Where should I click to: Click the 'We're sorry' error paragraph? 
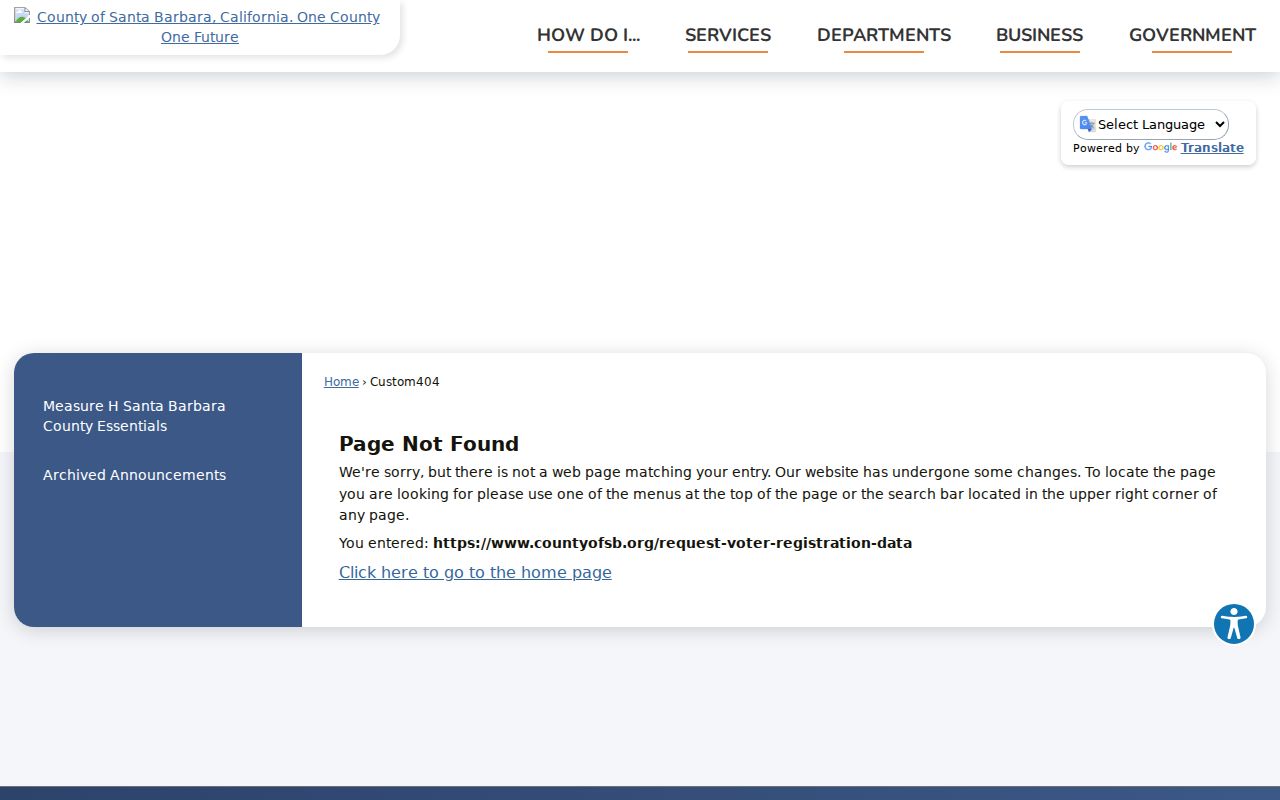tap(778, 494)
